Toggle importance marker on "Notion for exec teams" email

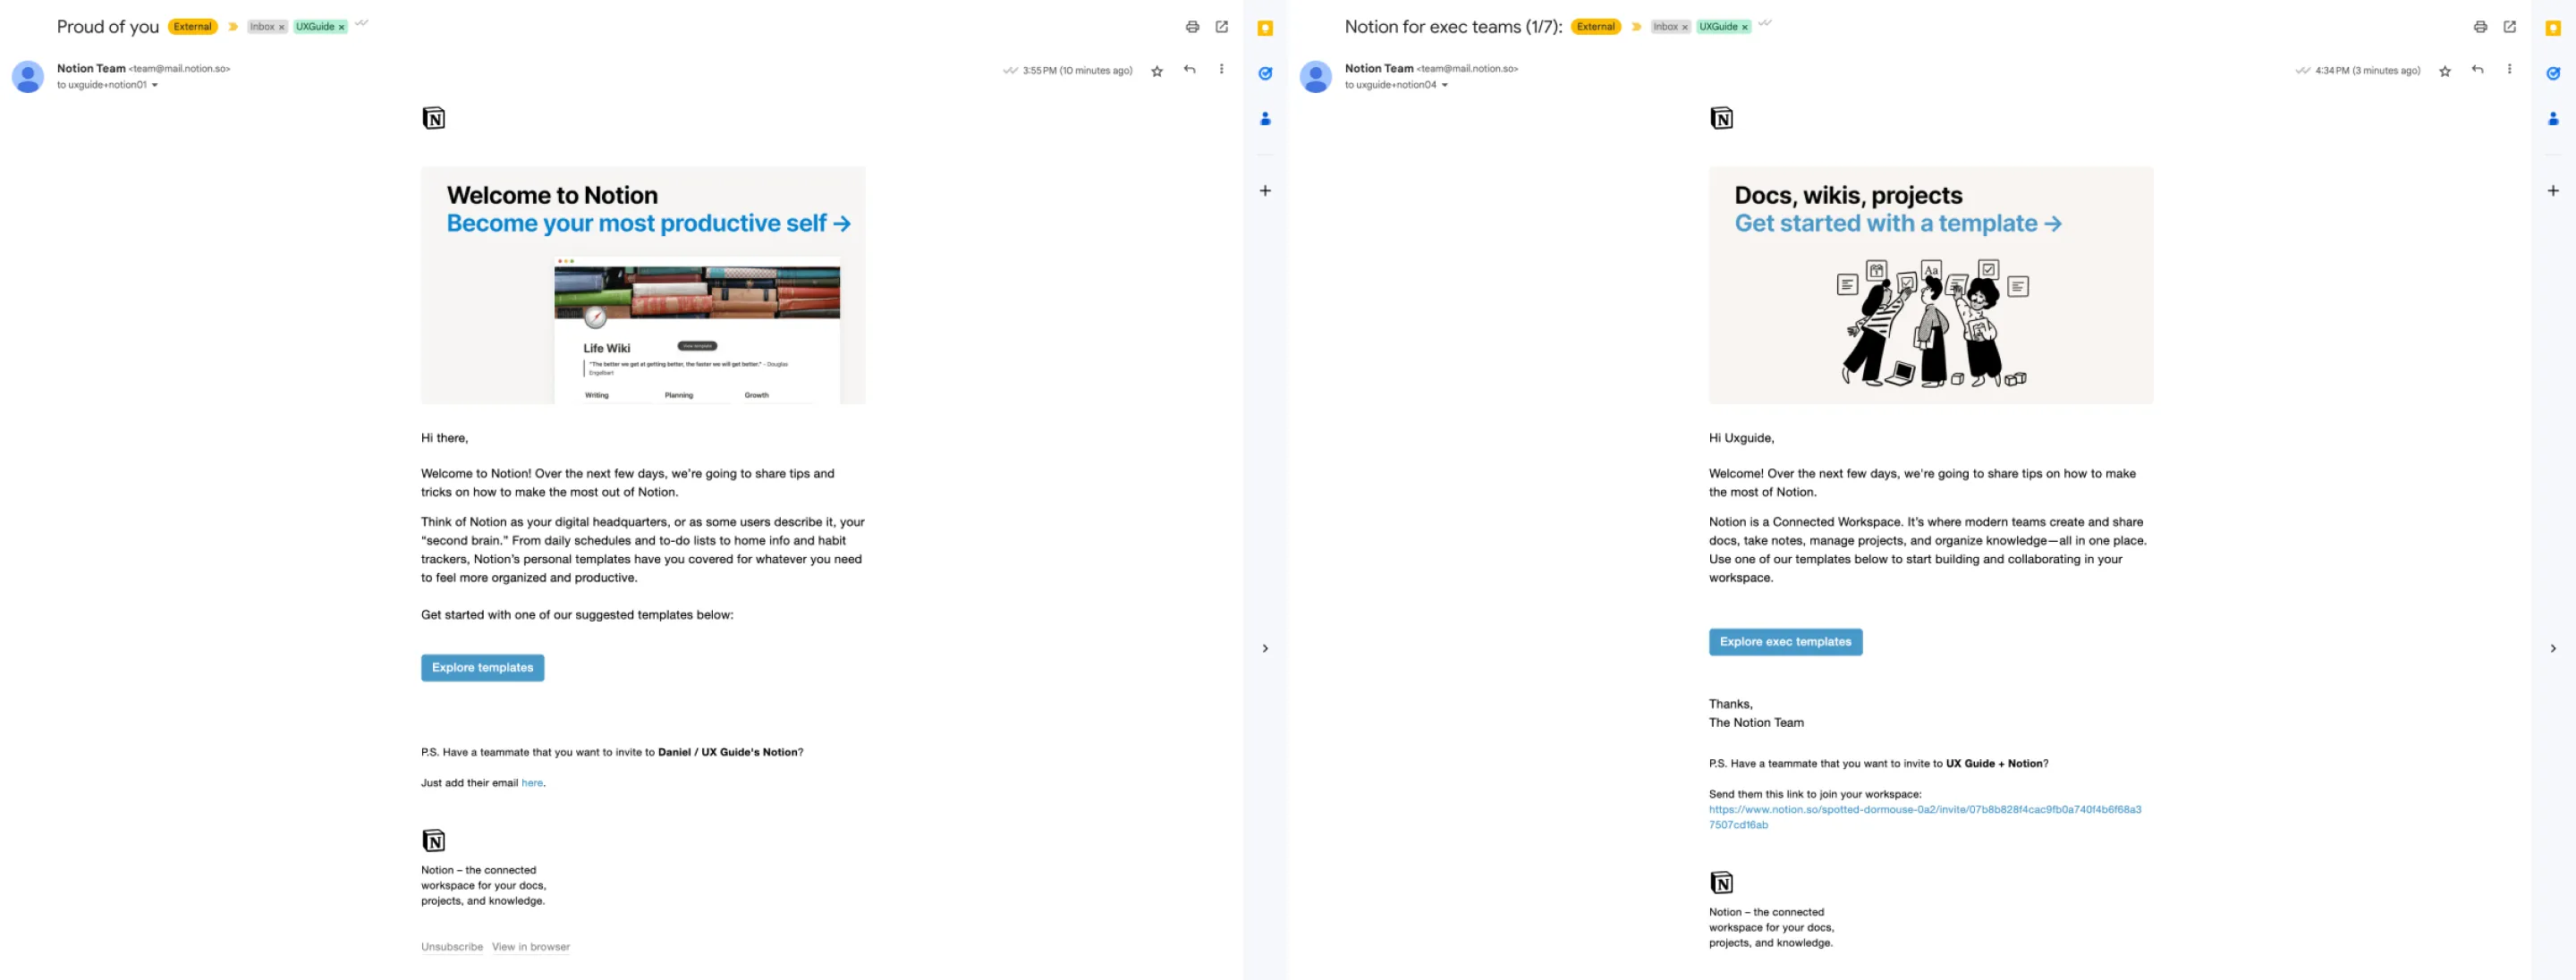1637,27
